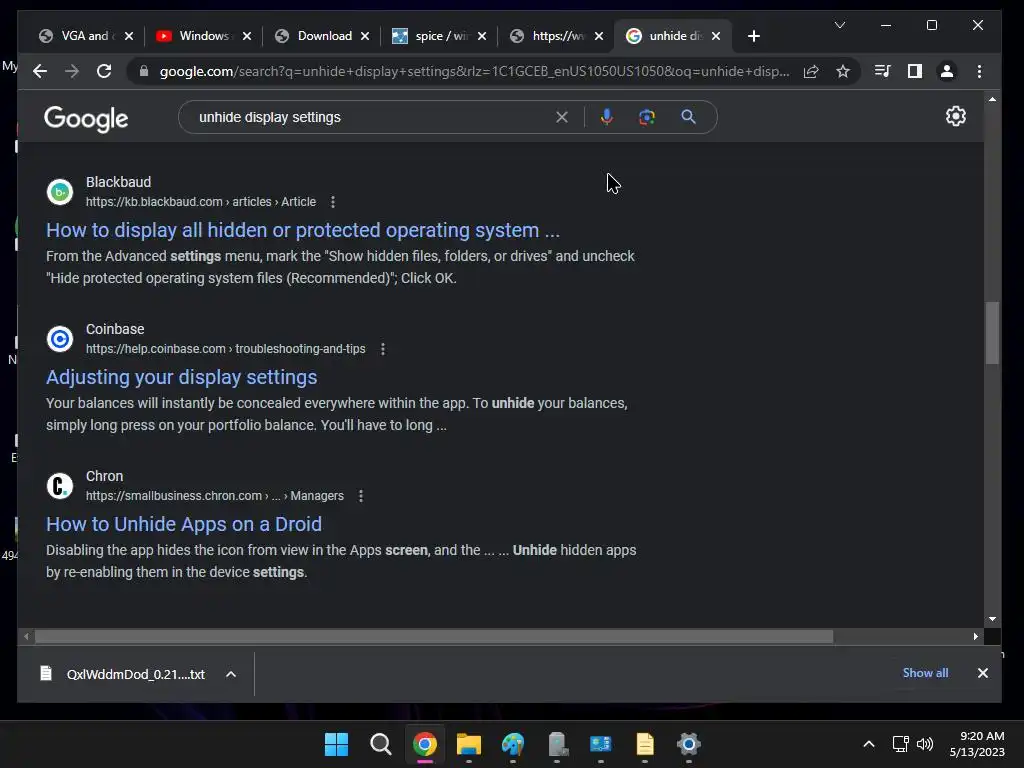The width and height of the screenshot is (1024, 768).
Task: Click the Blackbaud site favicon
Action: click(60, 192)
